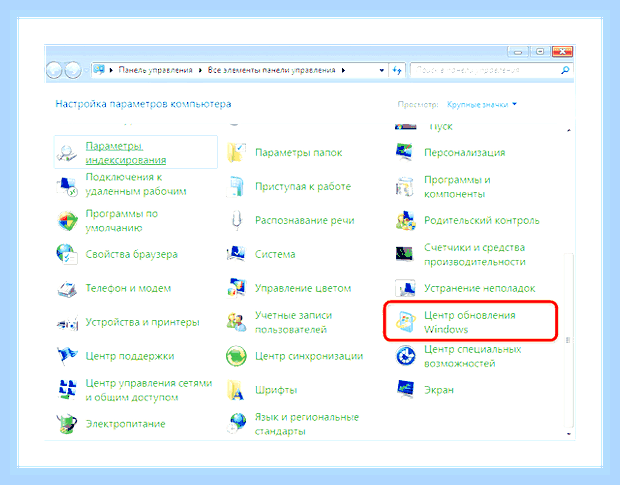This screenshot has height=485, width=620.
Task: Click Распознавание речи text label
Action: pos(304,221)
